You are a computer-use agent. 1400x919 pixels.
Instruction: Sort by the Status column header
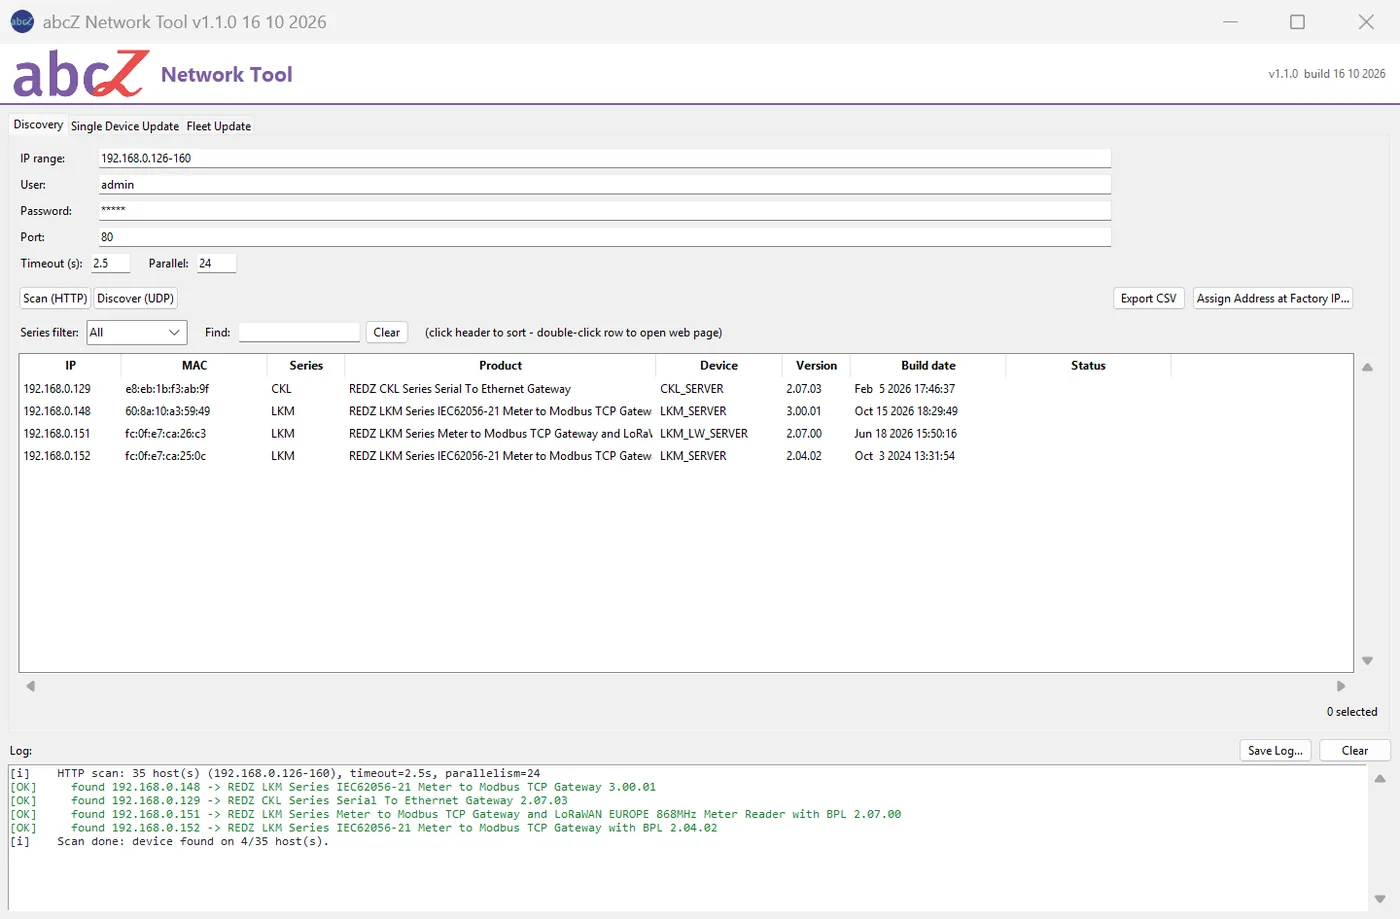click(x=1088, y=366)
